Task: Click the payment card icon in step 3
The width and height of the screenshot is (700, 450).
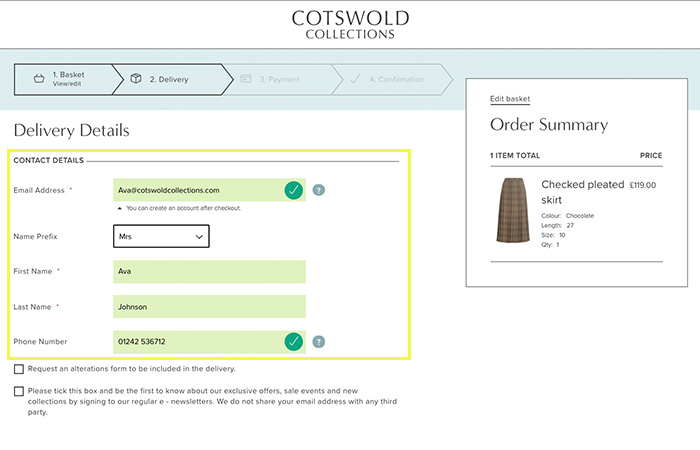Action: pyautogui.click(x=245, y=79)
